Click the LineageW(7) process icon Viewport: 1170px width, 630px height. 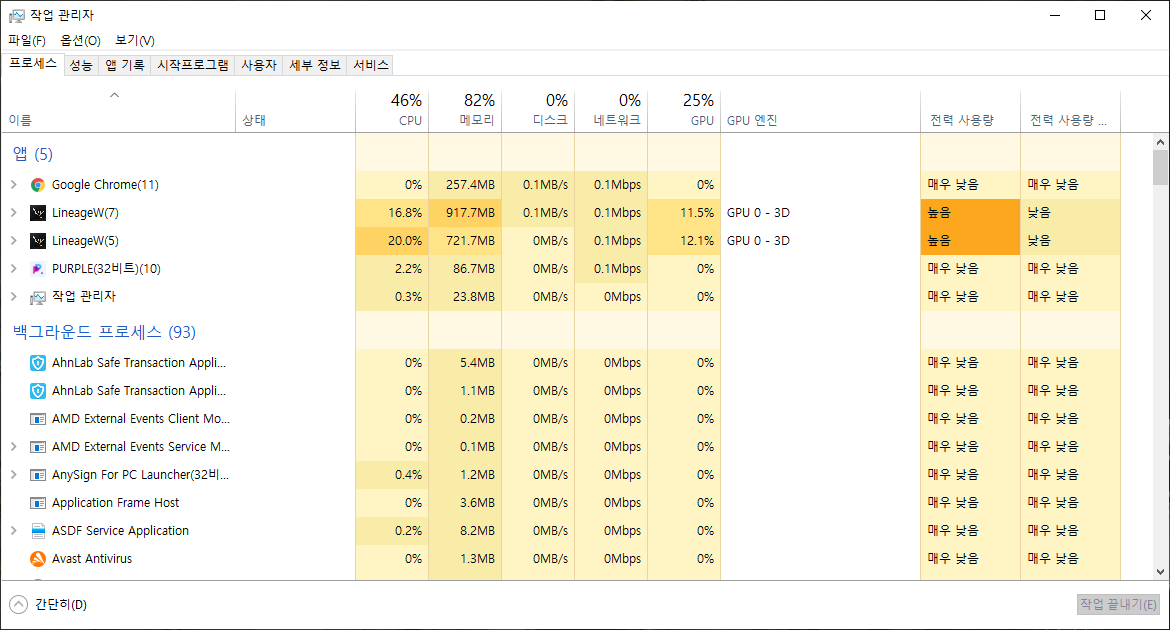37,213
